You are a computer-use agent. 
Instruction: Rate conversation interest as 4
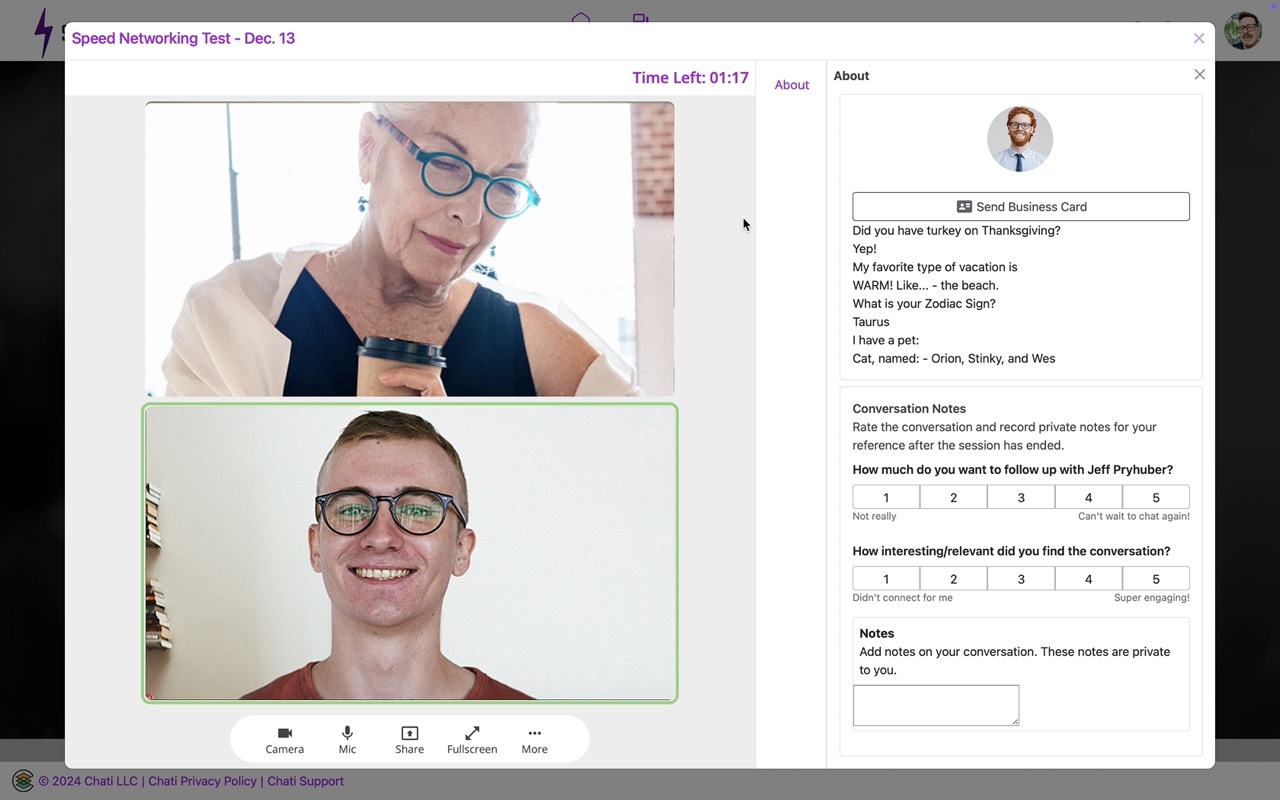coord(1088,578)
